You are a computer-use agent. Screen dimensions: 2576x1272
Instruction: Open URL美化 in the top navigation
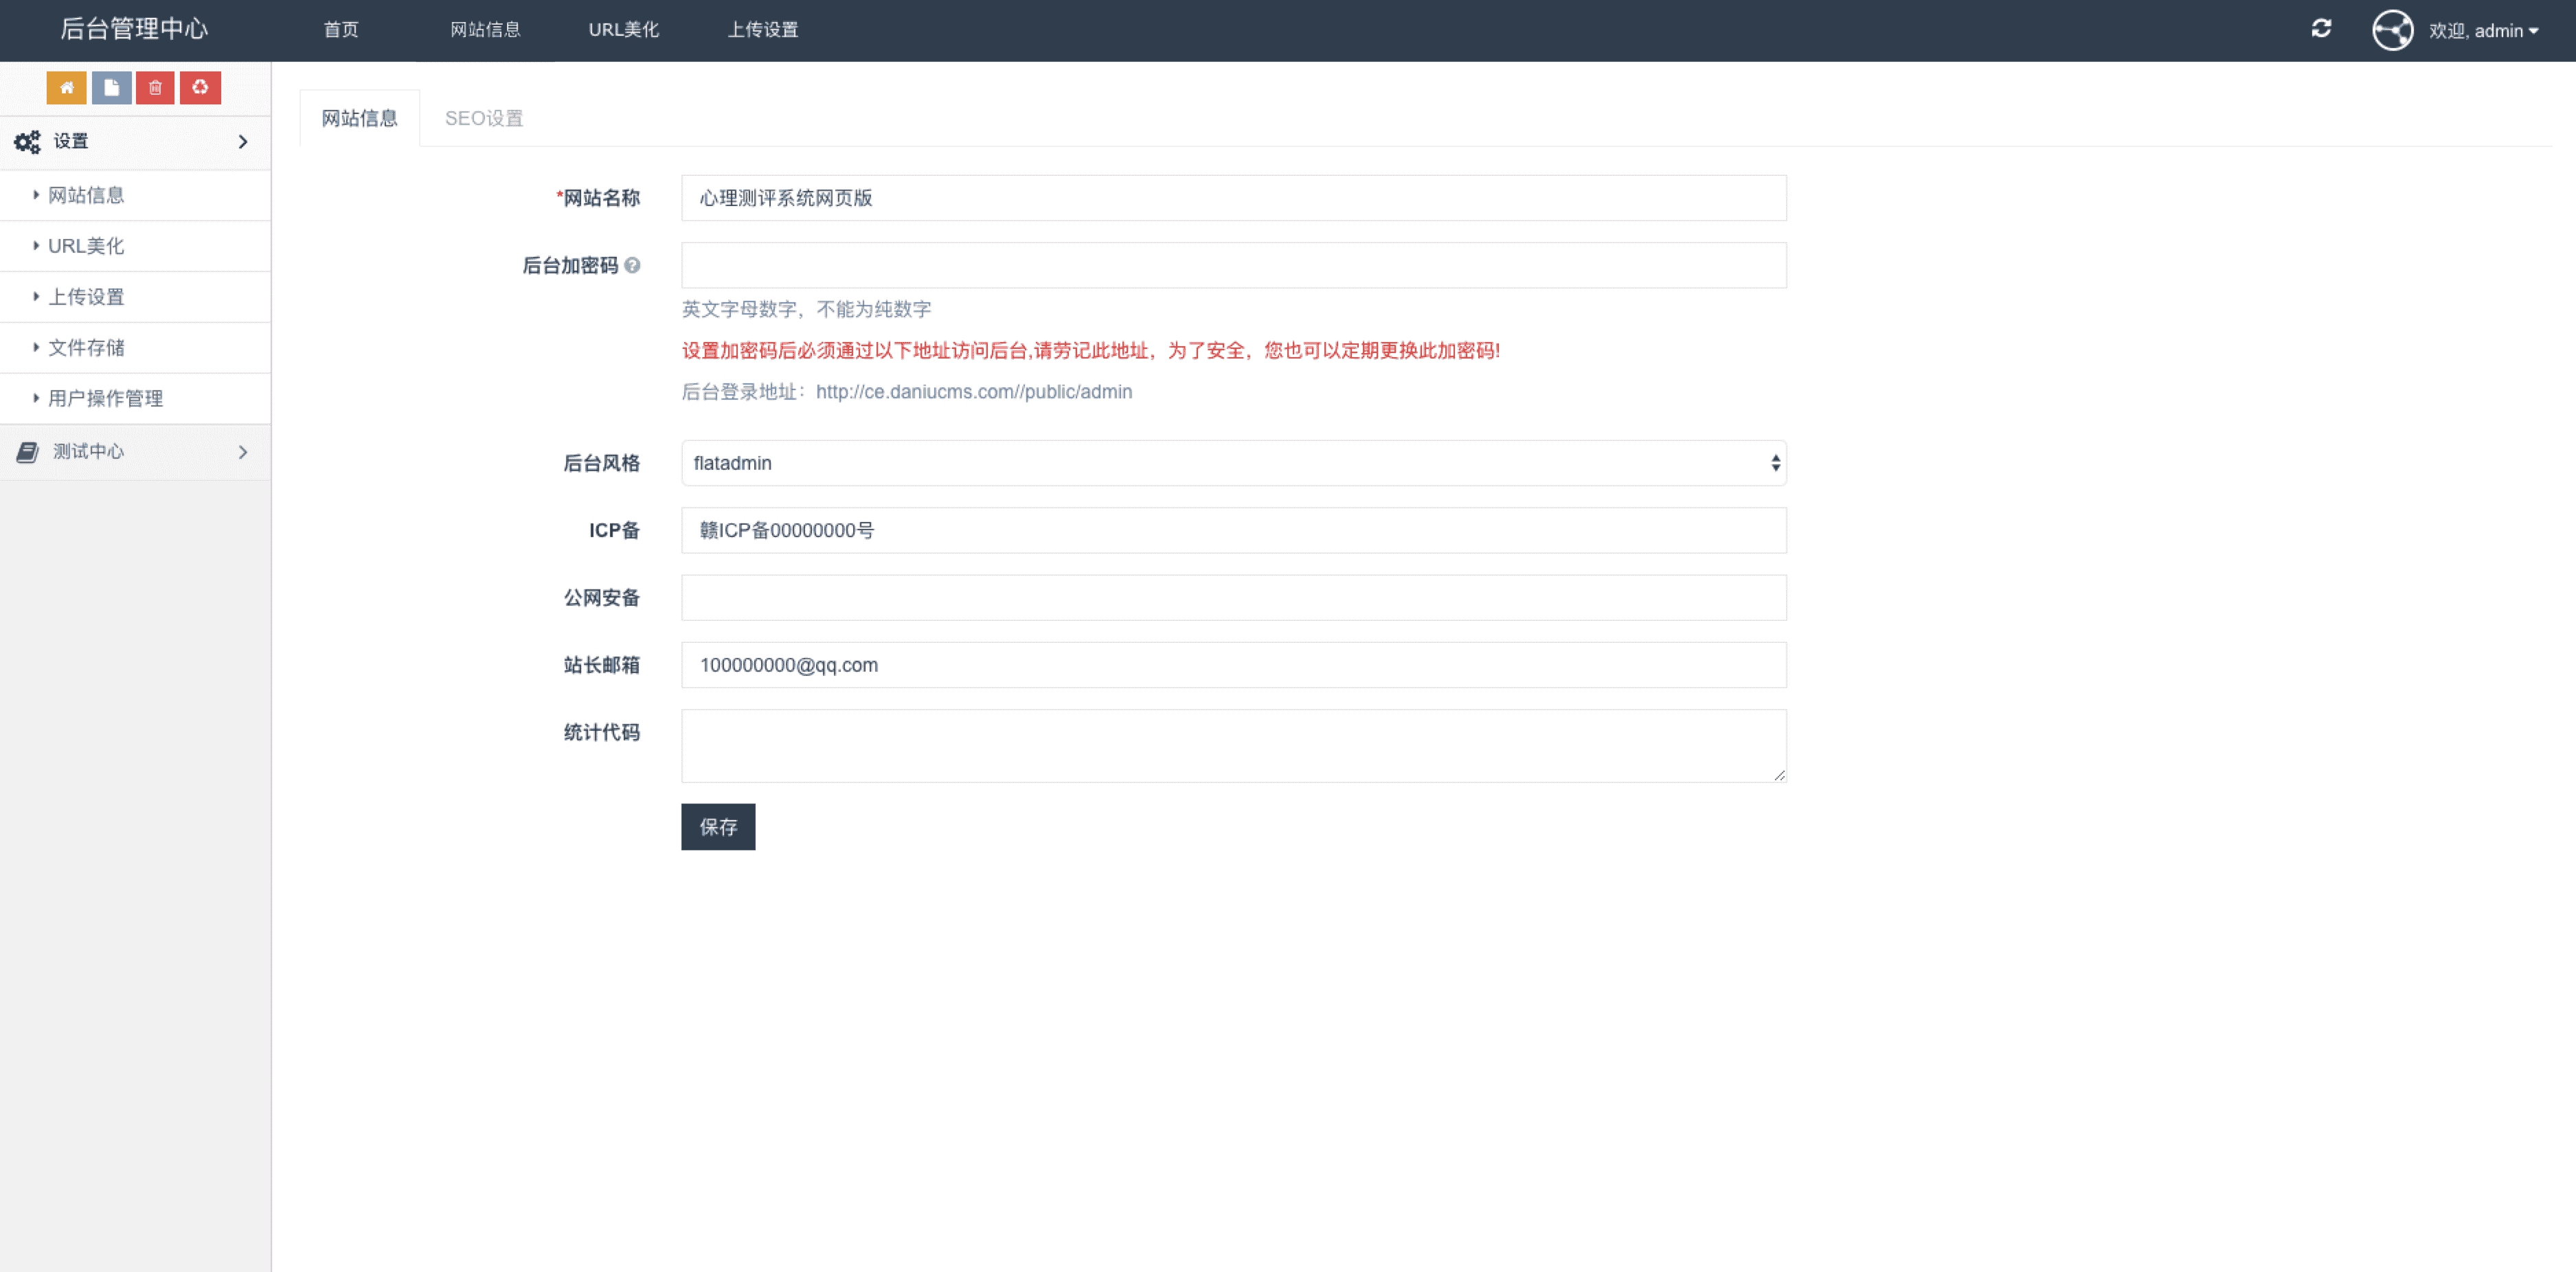click(x=623, y=30)
